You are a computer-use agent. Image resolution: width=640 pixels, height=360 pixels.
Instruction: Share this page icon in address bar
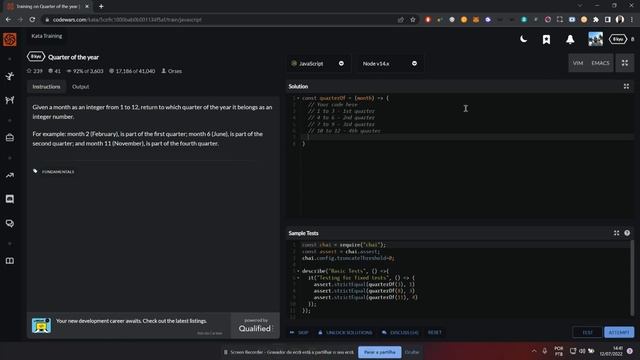401,20
